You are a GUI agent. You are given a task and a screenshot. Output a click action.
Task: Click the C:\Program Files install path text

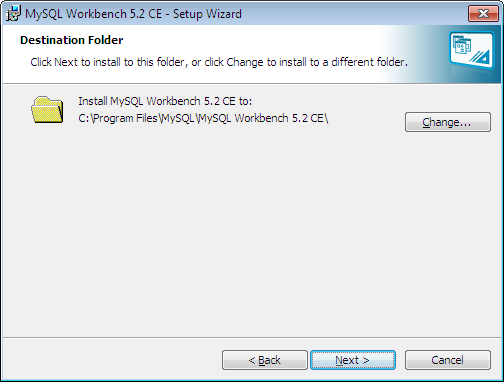[x=203, y=118]
